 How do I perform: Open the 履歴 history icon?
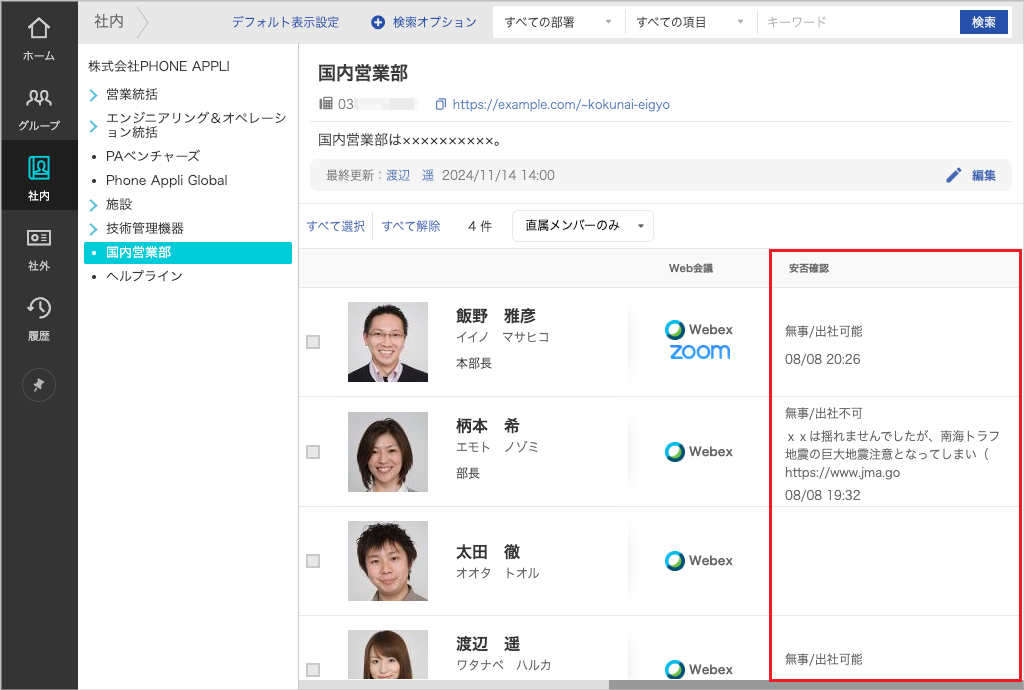[x=38, y=318]
